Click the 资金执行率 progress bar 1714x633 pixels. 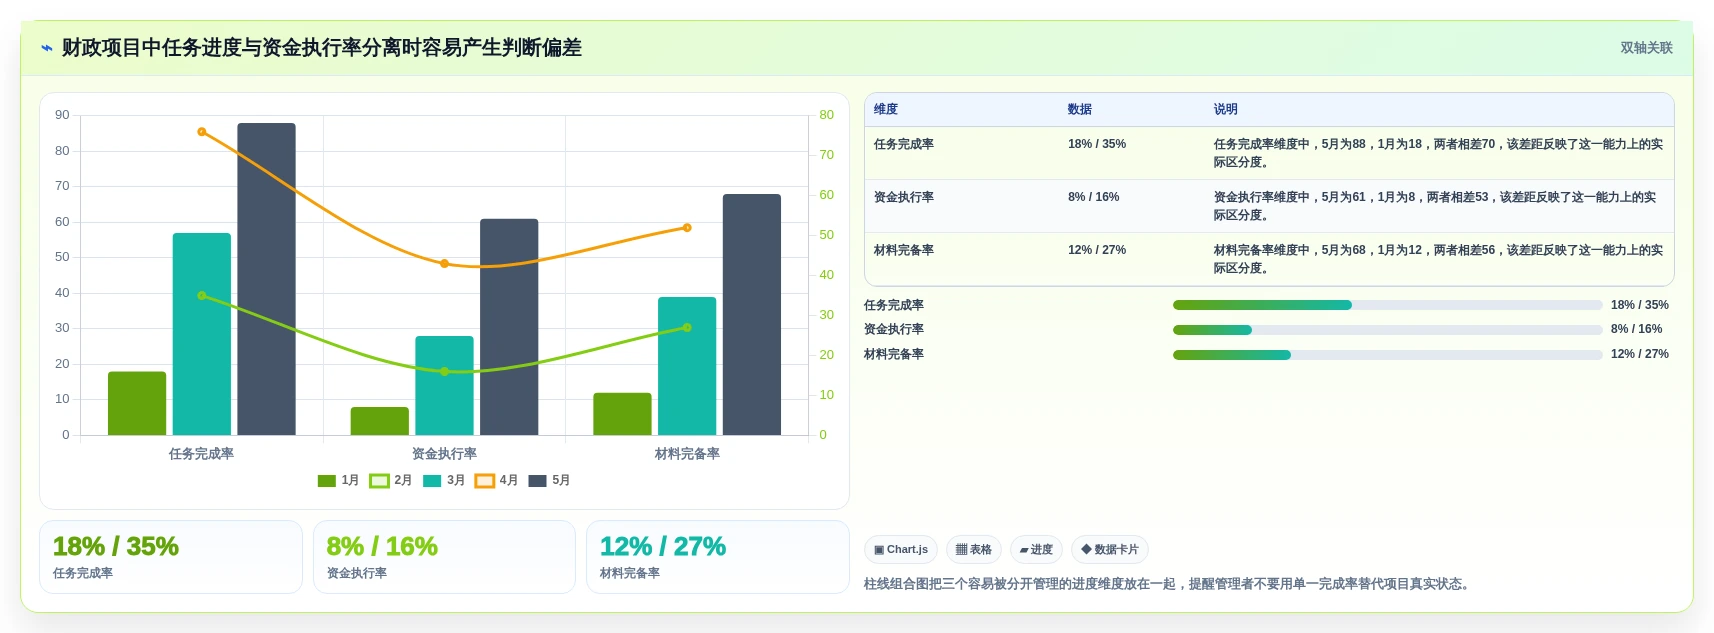1387,330
